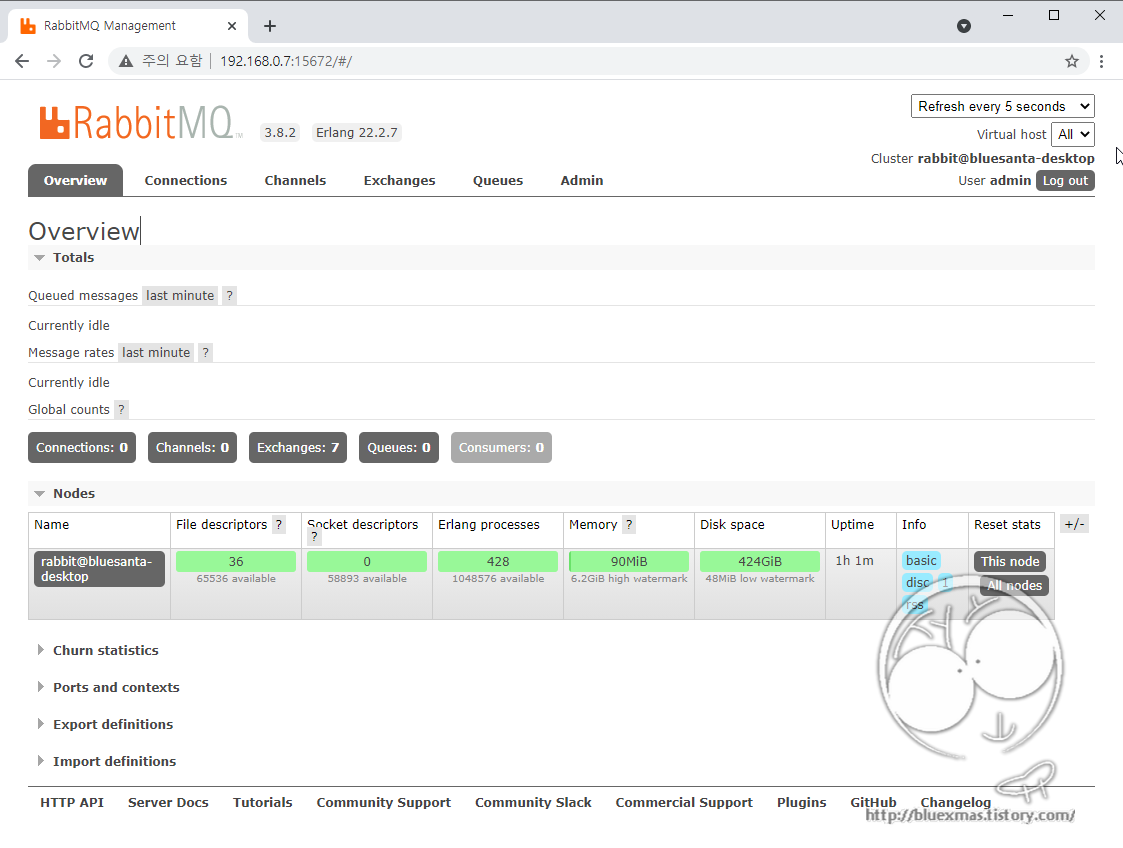This screenshot has width=1123, height=848.
Task: Open help for Memory column
Action: click(x=629, y=525)
